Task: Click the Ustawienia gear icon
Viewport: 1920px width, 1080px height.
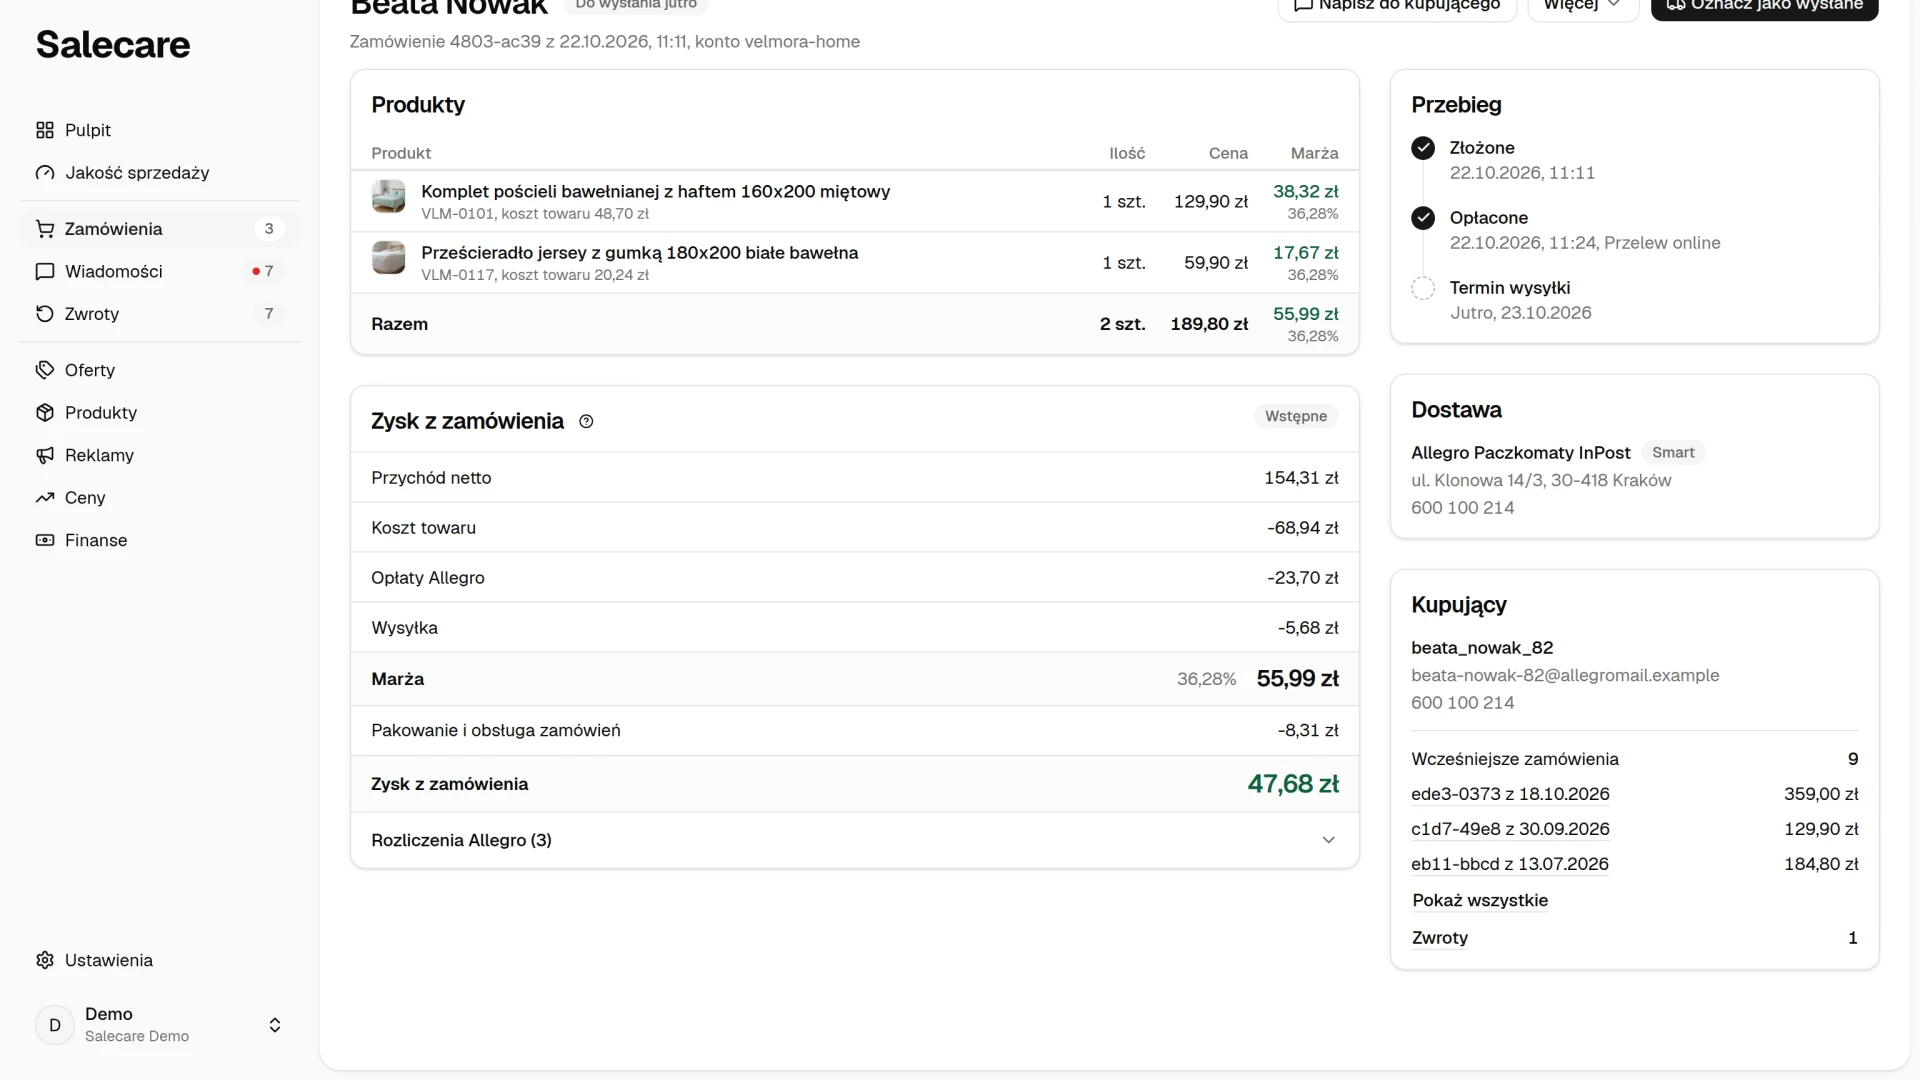Action: pos(45,960)
